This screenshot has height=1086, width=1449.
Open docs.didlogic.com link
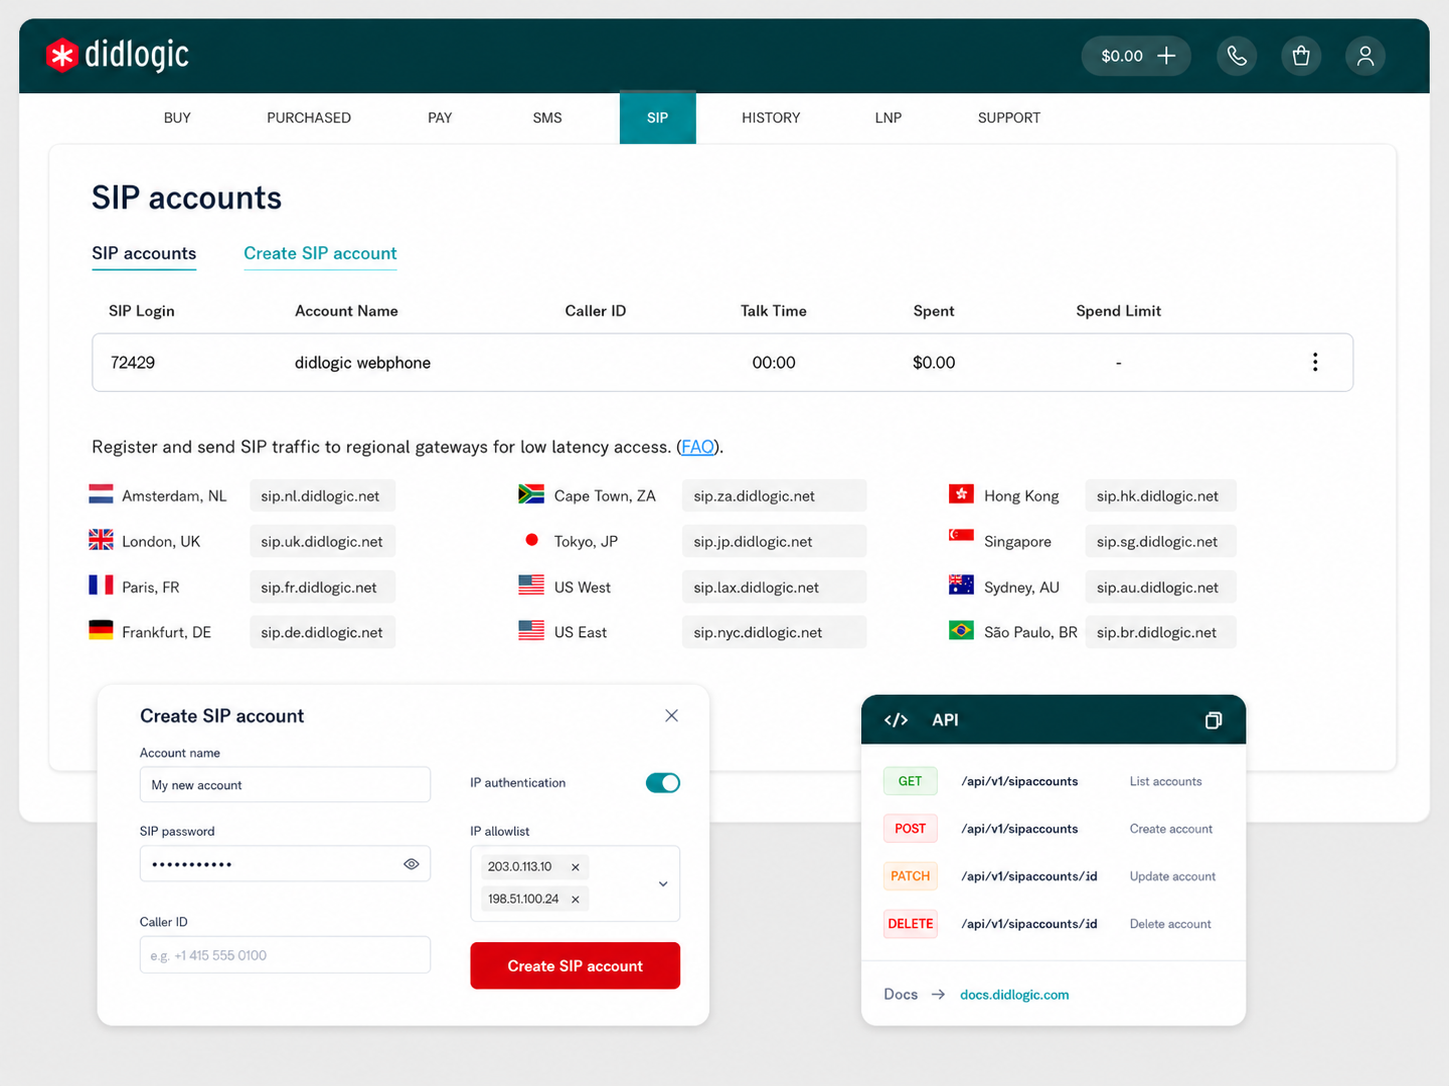coord(1014,995)
